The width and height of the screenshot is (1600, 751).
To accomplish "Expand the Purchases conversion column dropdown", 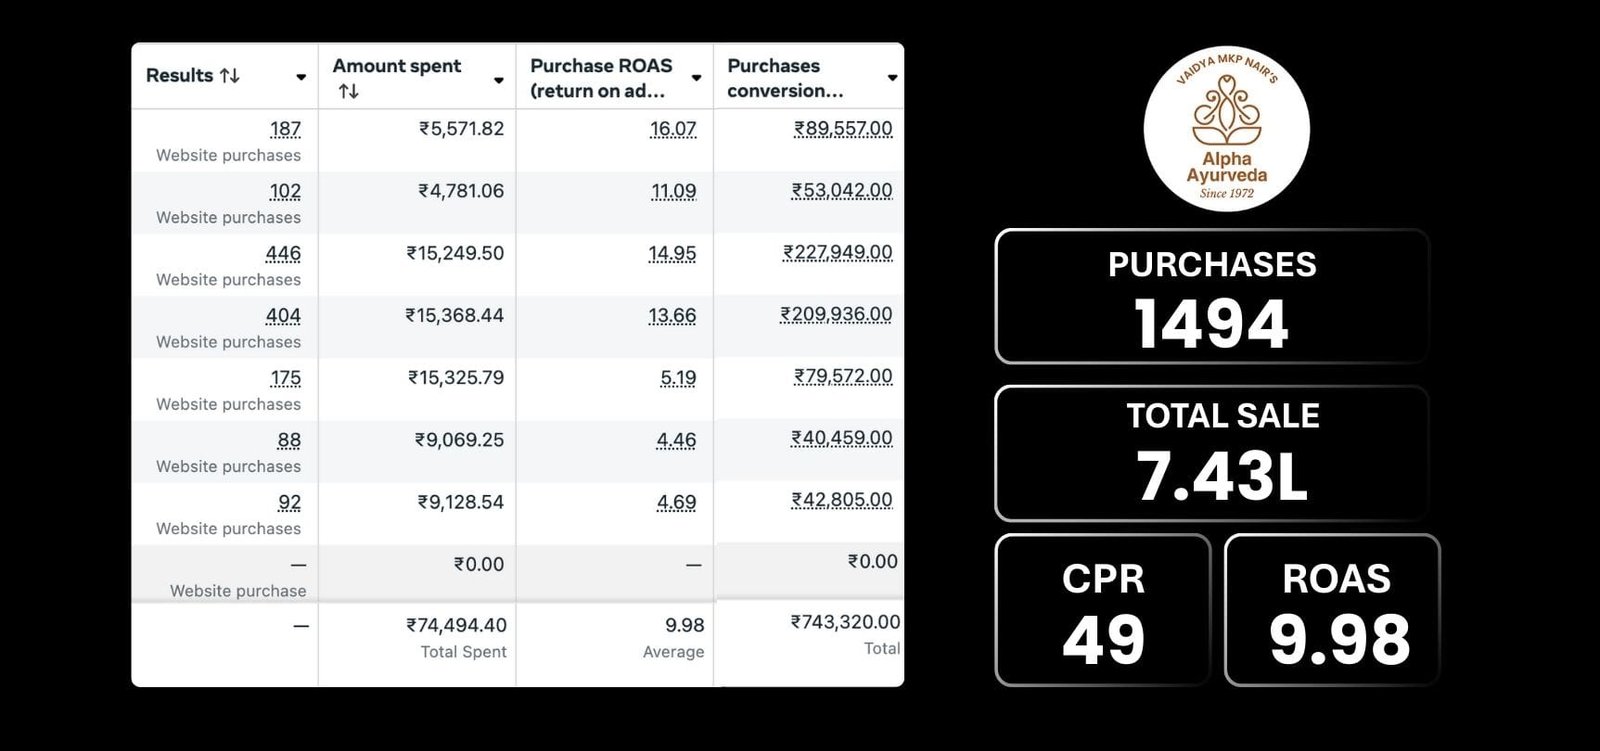I will coord(892,78).
